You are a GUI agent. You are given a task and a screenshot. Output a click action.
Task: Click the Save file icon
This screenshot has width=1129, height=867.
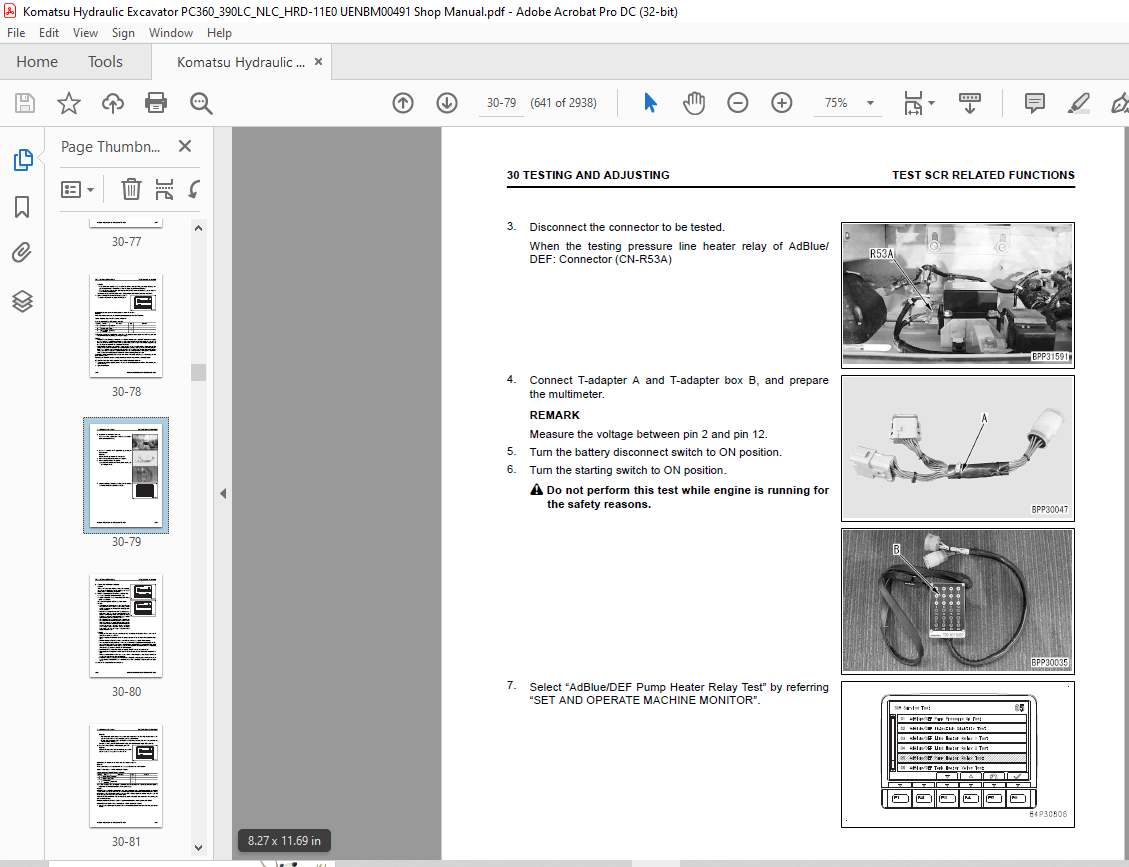[25, 103]
